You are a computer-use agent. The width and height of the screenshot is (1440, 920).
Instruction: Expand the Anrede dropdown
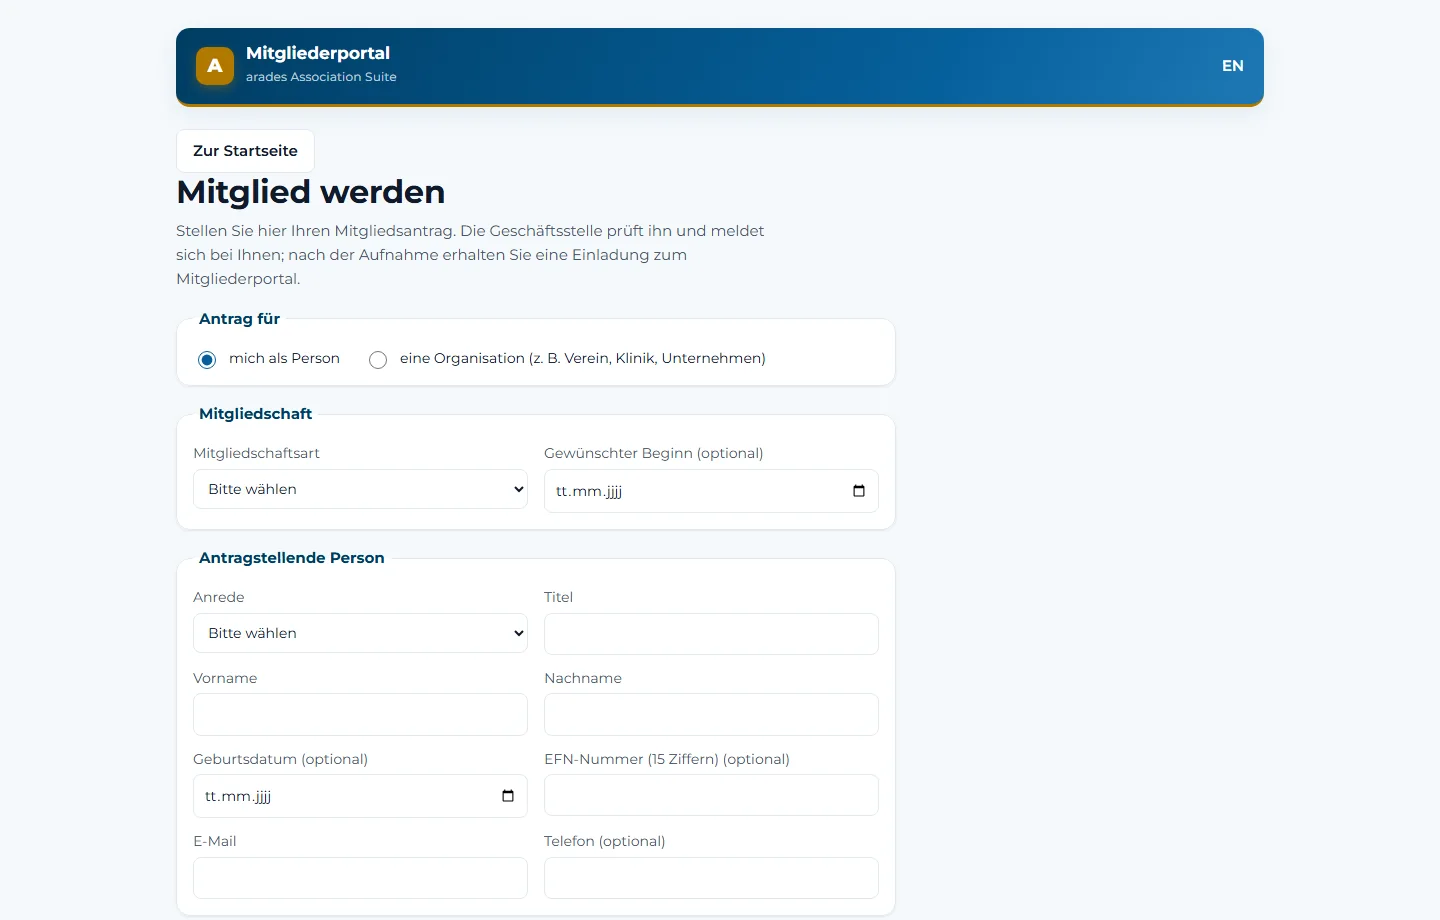click(360, 633)
